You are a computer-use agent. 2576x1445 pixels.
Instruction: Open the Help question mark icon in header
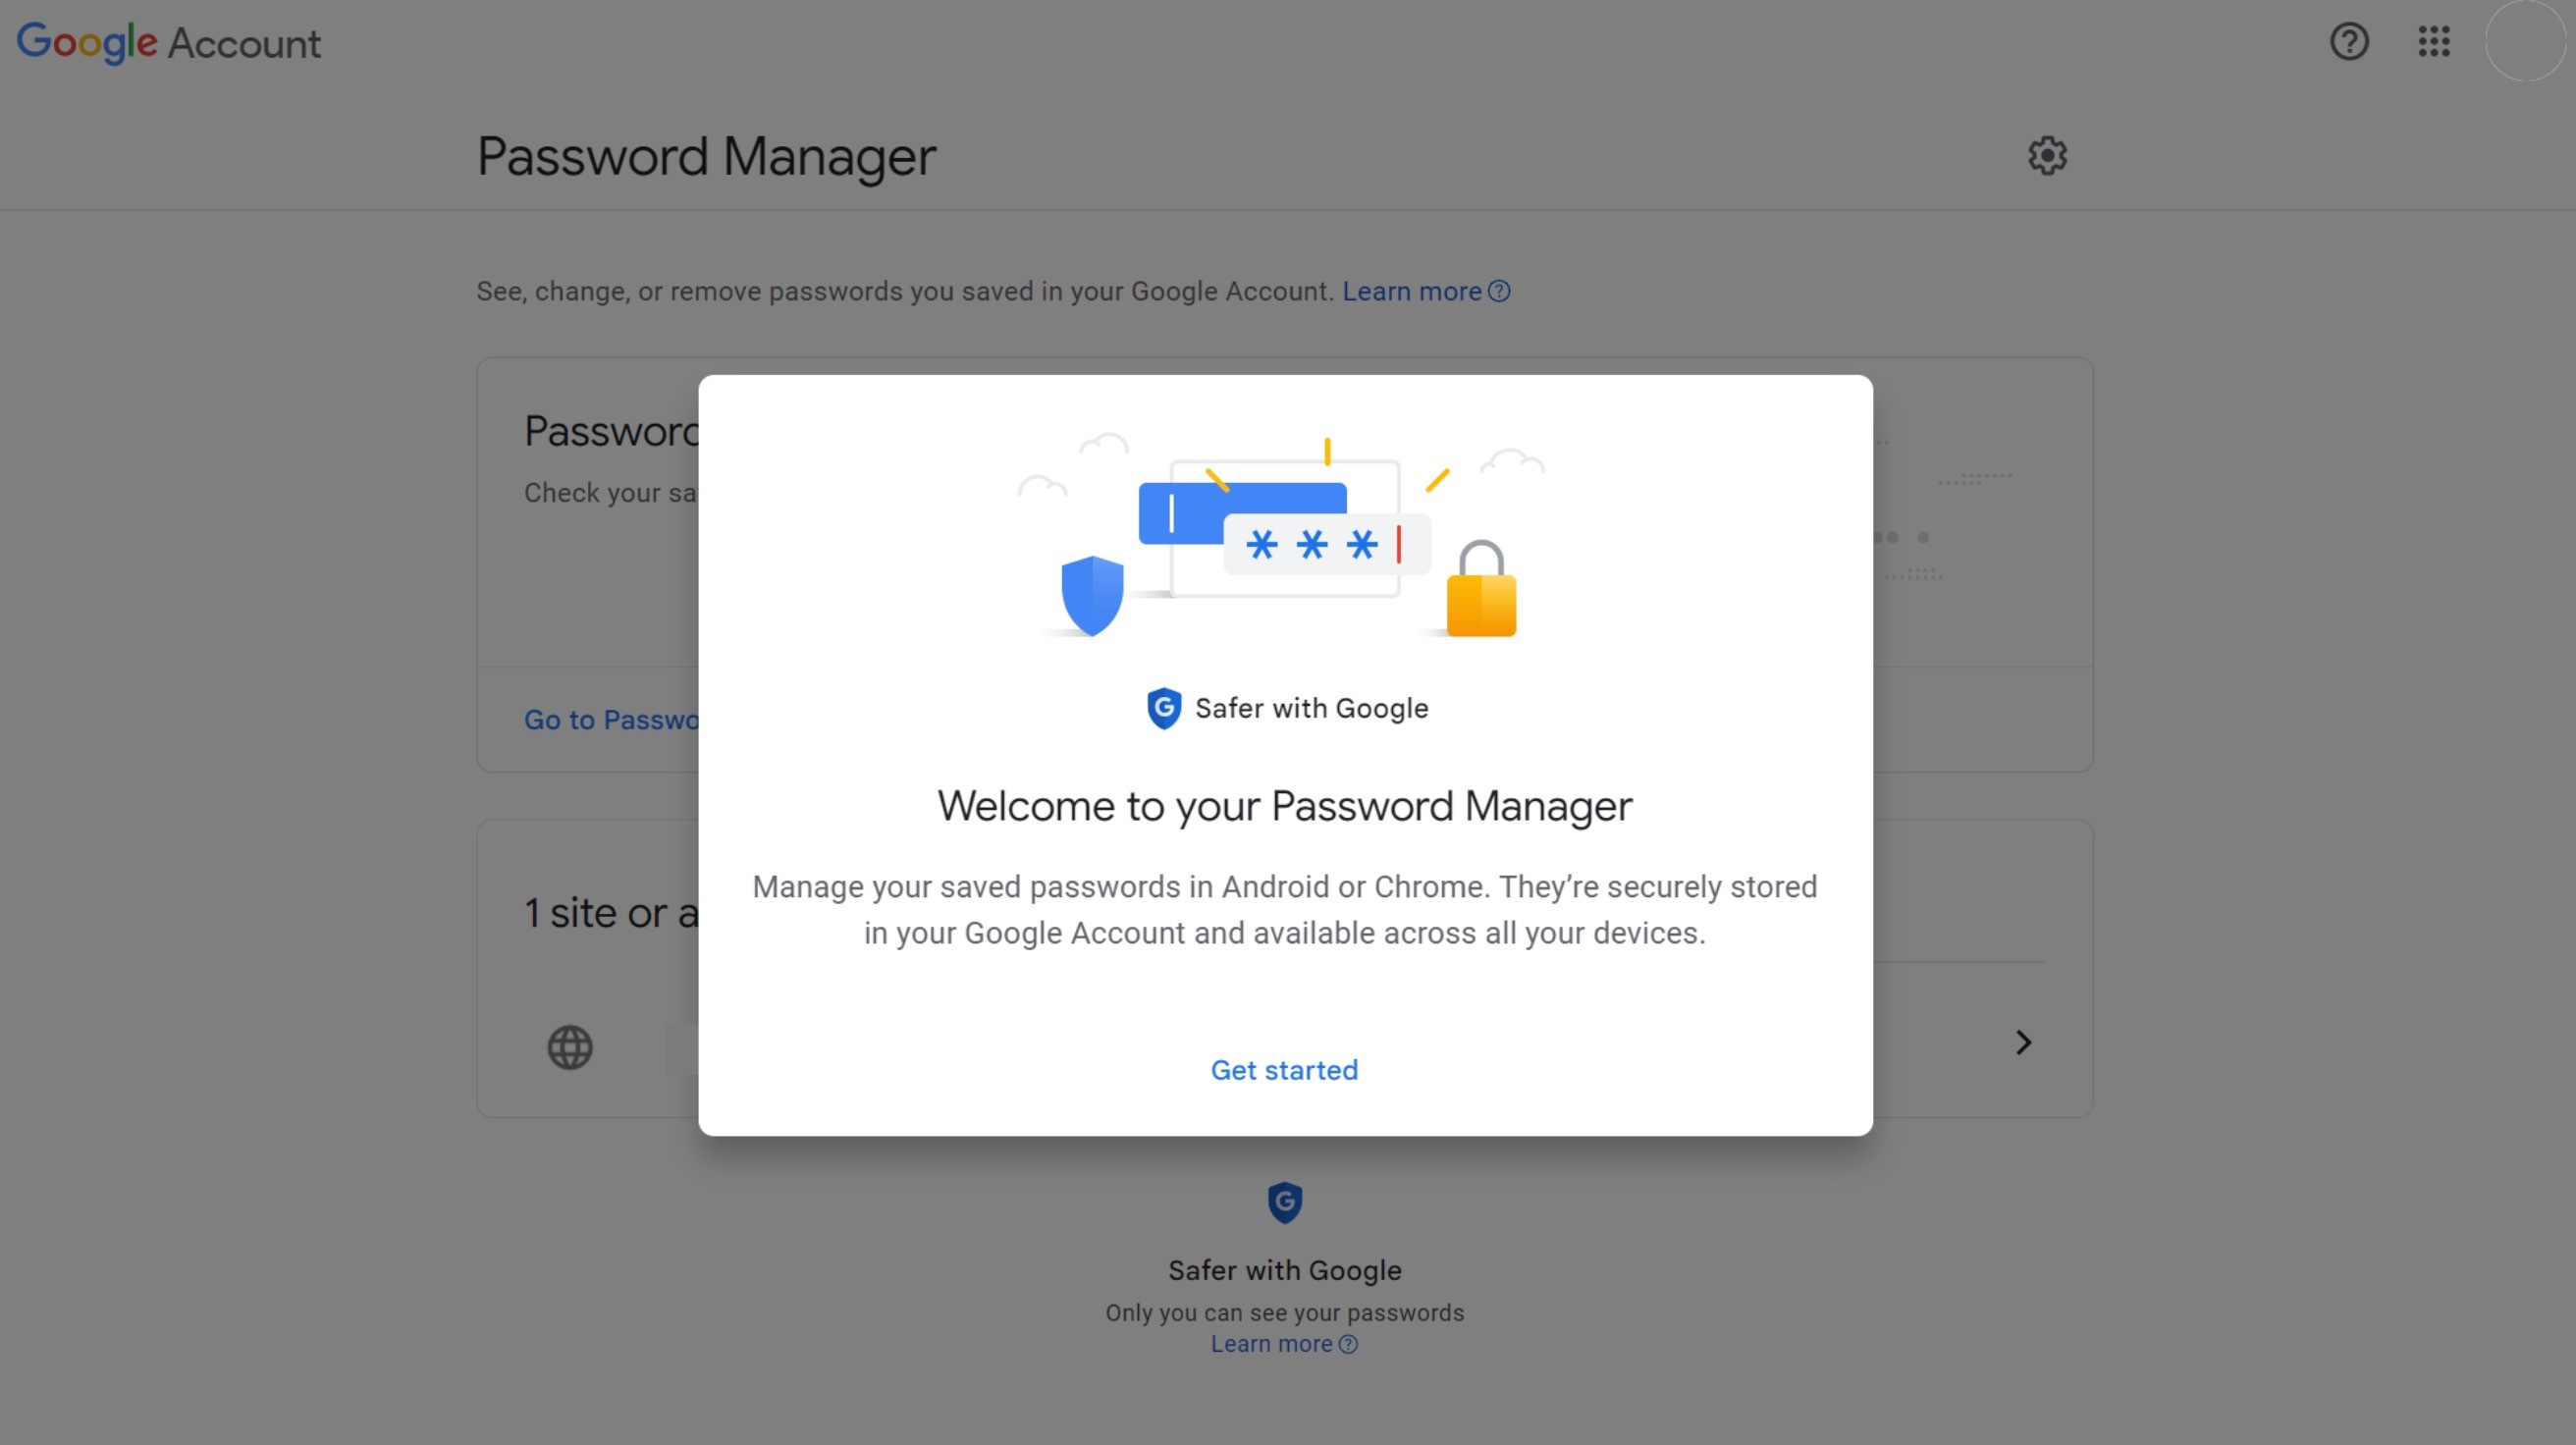tap(2349, 42)
